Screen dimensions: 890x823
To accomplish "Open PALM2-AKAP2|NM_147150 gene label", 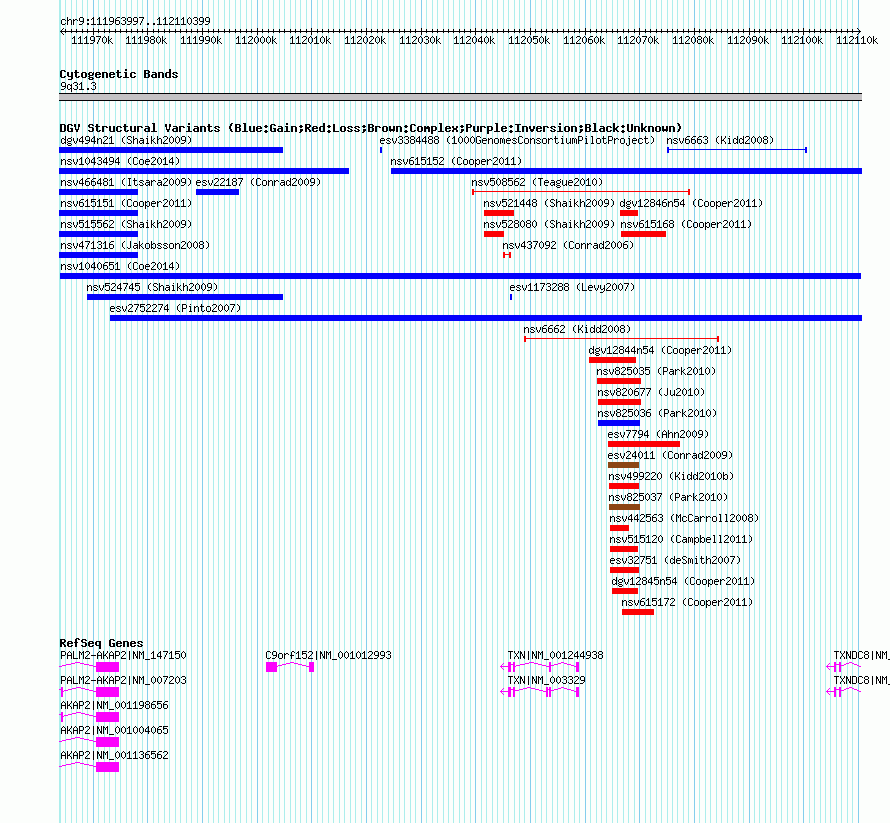I will (123, 655).
